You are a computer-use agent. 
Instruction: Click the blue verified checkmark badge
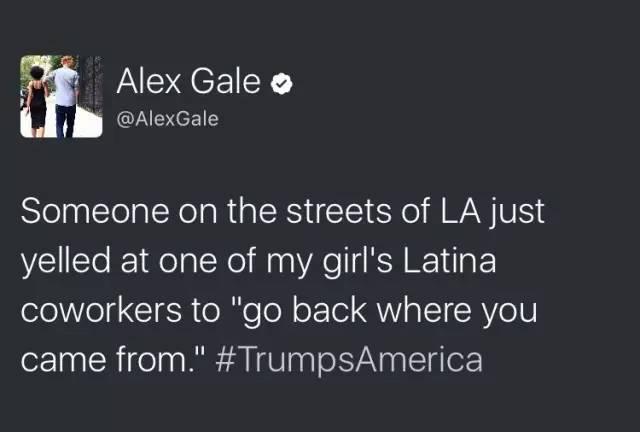point(282,83)
